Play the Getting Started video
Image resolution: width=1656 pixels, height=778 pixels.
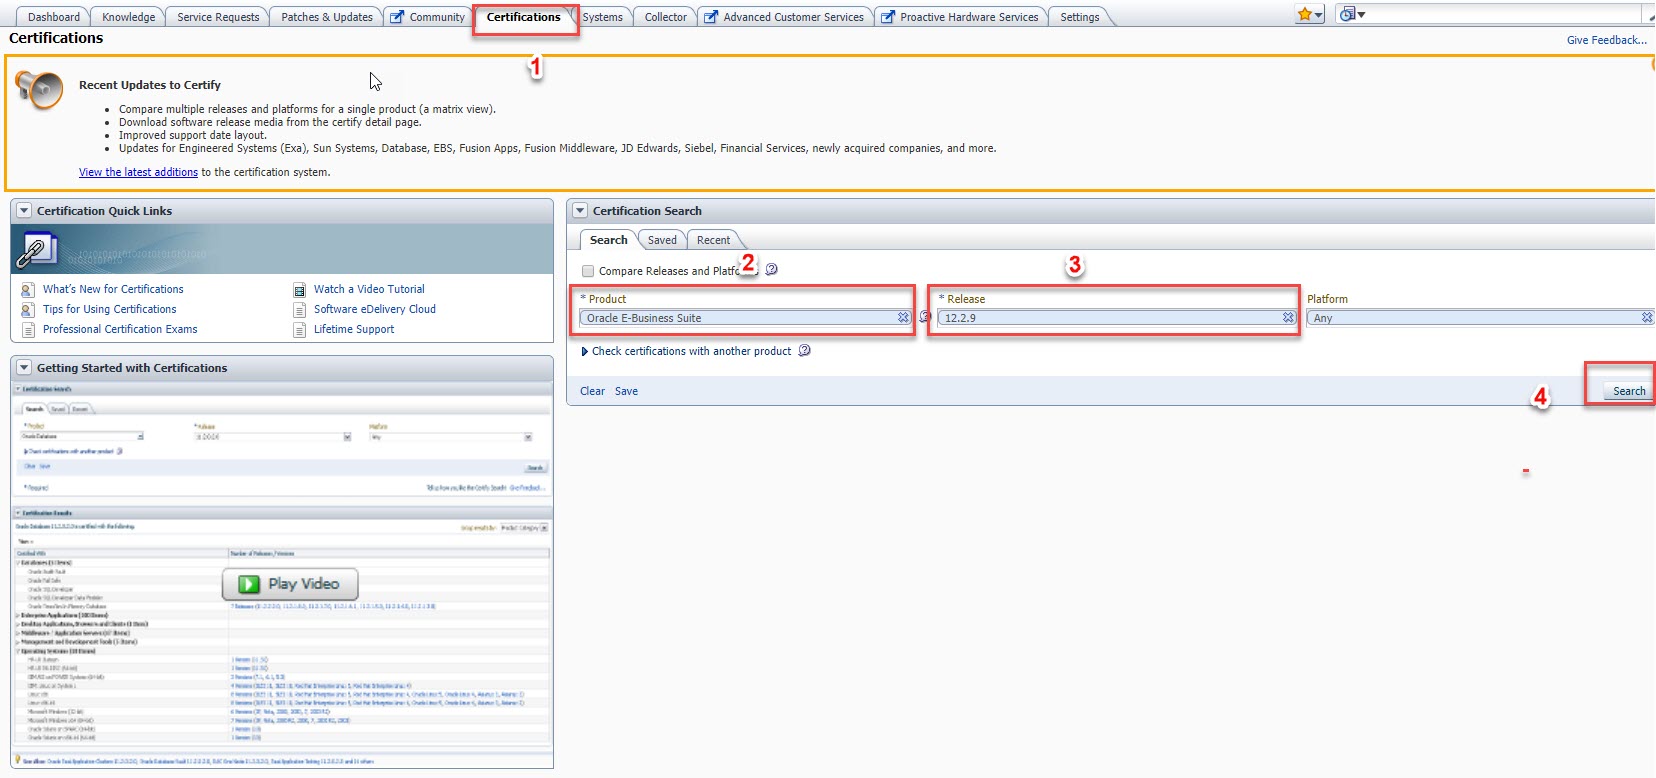coord(290,584)
